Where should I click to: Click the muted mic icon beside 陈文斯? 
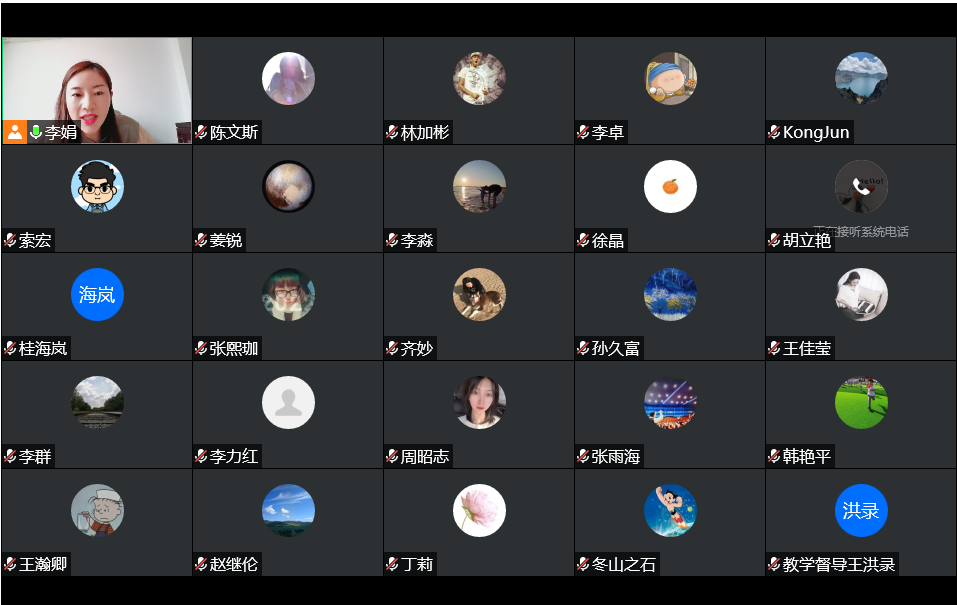pos(201,132)
